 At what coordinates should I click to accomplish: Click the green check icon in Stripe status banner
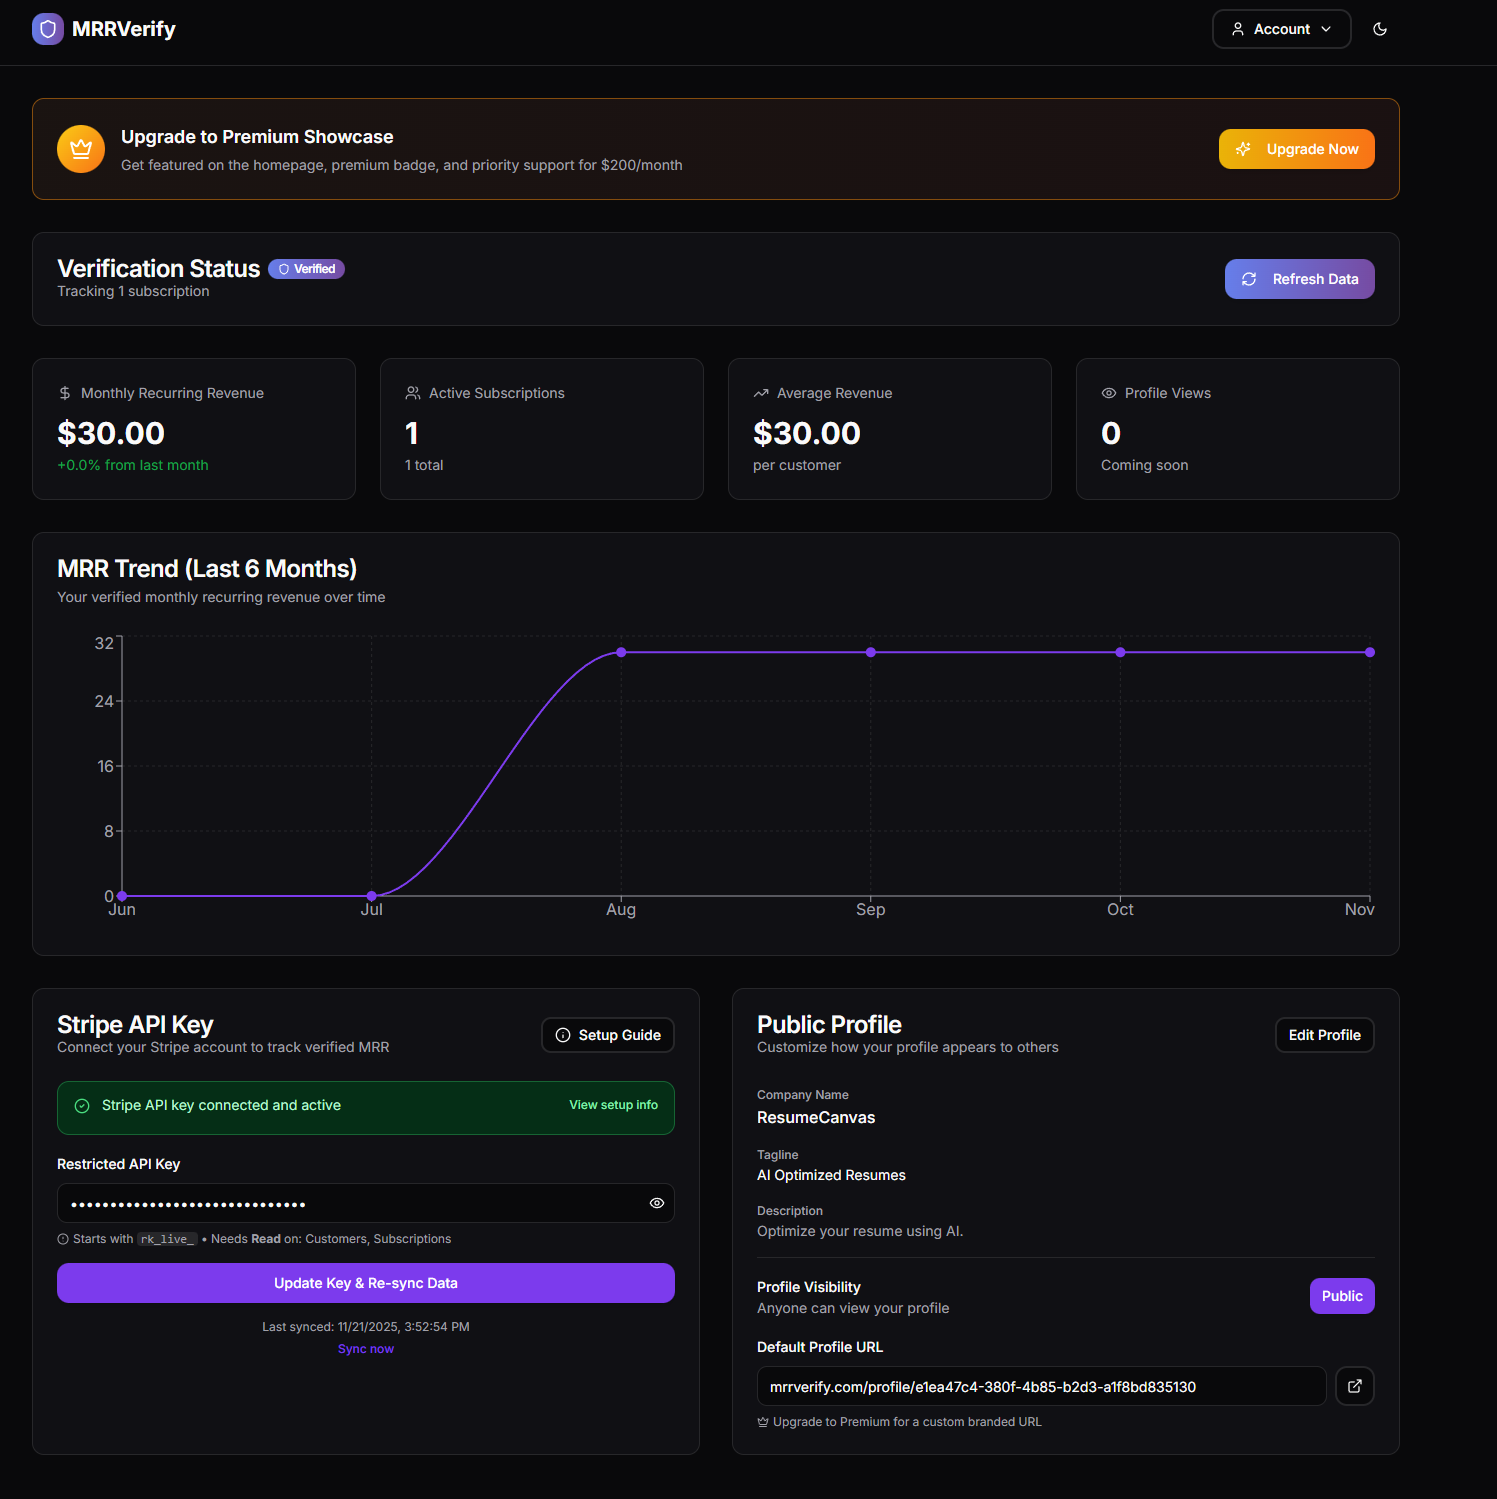(x=82, y=1106)
